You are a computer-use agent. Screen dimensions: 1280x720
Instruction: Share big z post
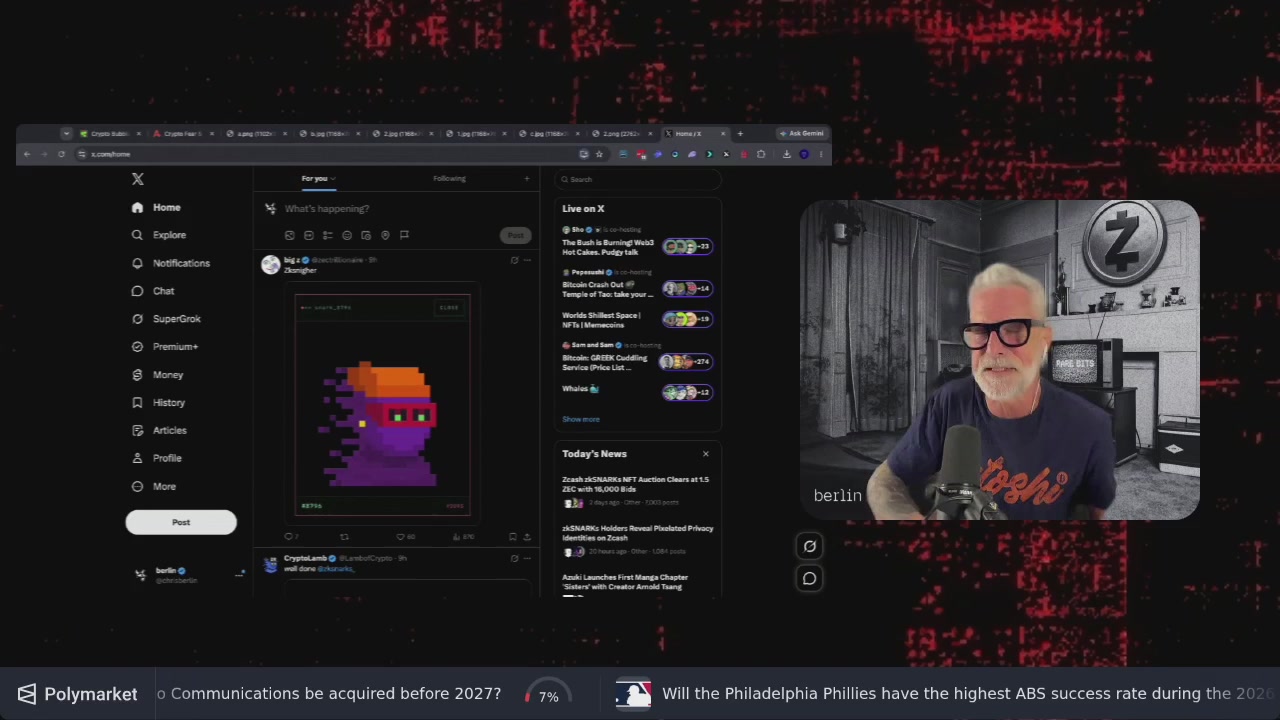point(527,537)
